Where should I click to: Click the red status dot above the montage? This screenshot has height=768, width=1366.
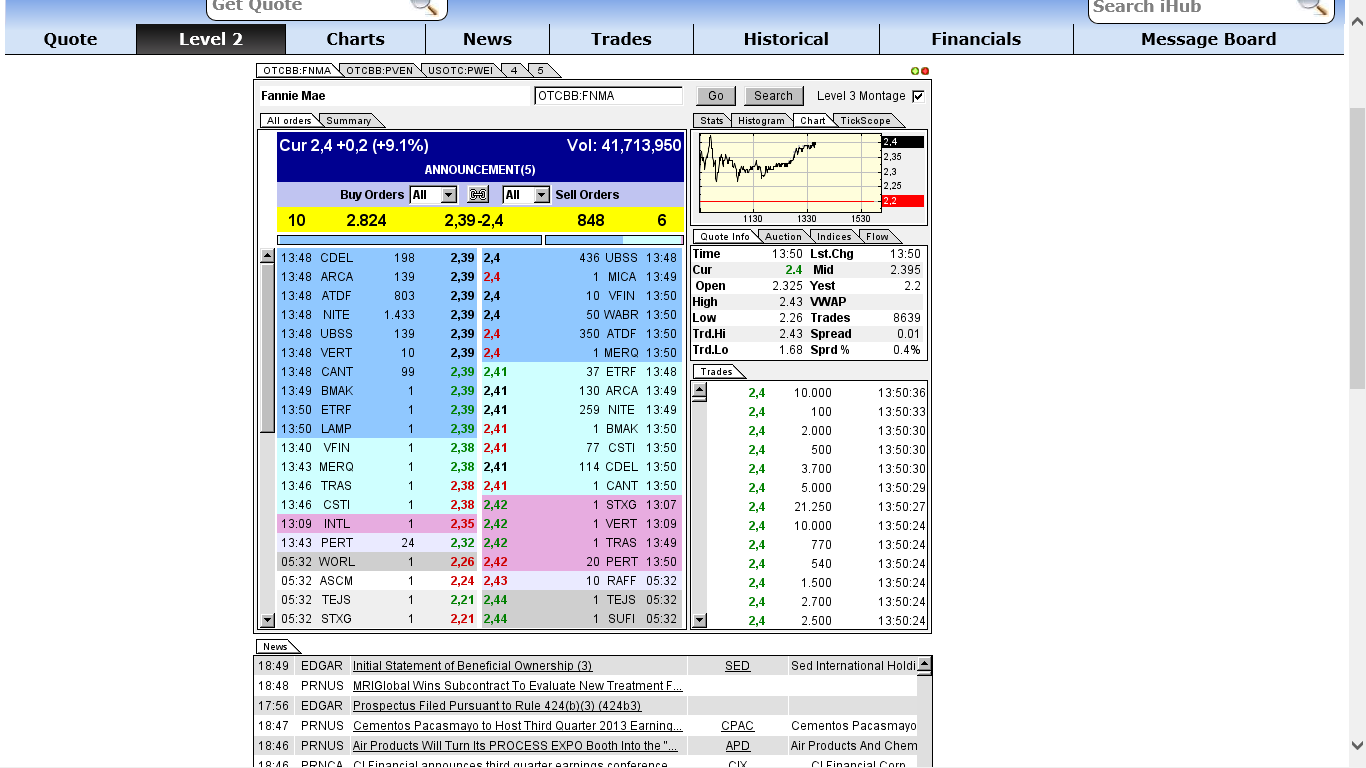(927, 70)
